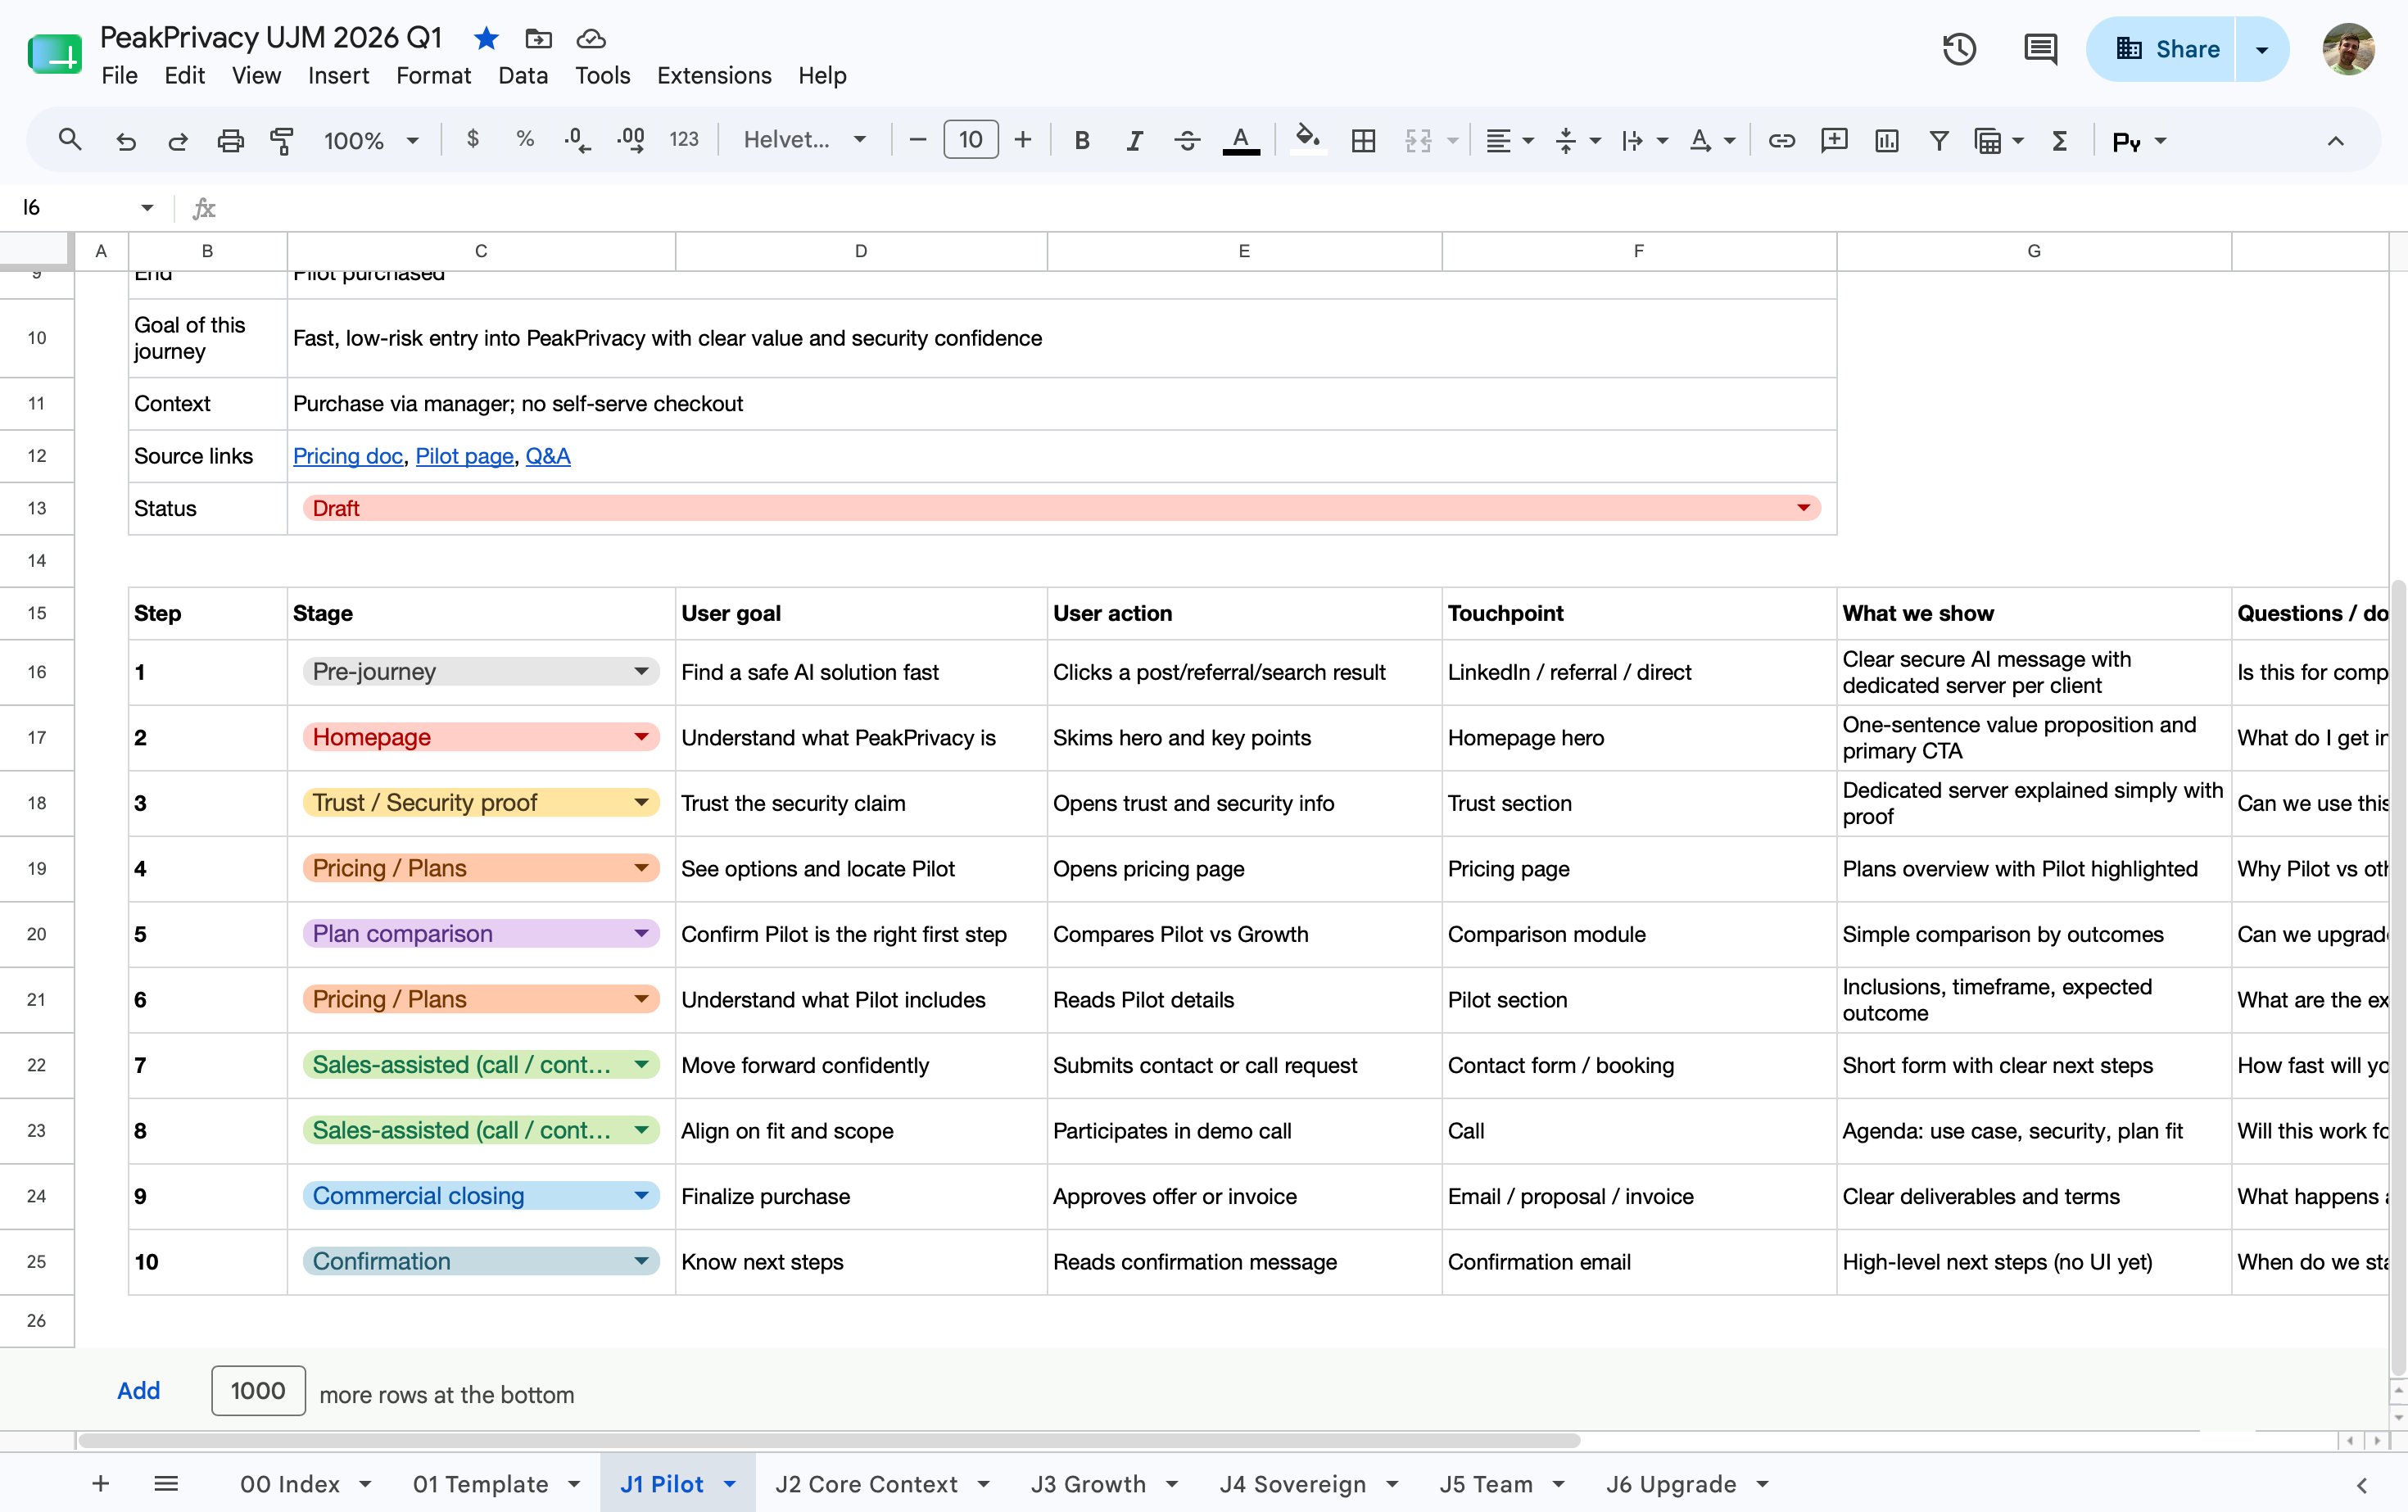Click the create filter funnel icon
The width and height of the screenshot is (2408, 1512).
pyautogui.click(x=1939, y=141)
